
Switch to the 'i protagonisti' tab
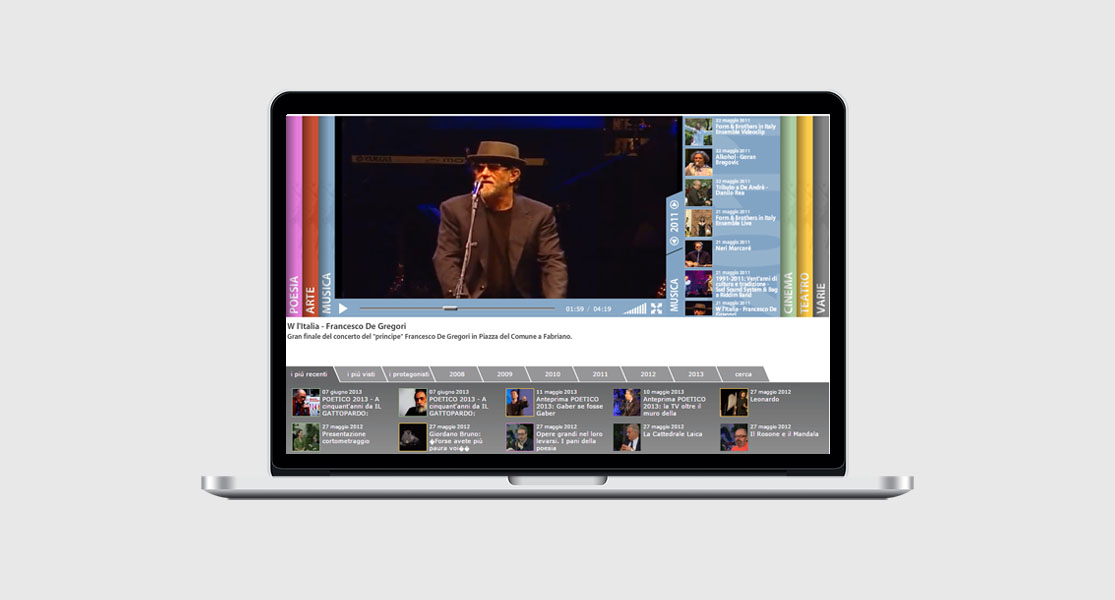click(x=409, y=374)
